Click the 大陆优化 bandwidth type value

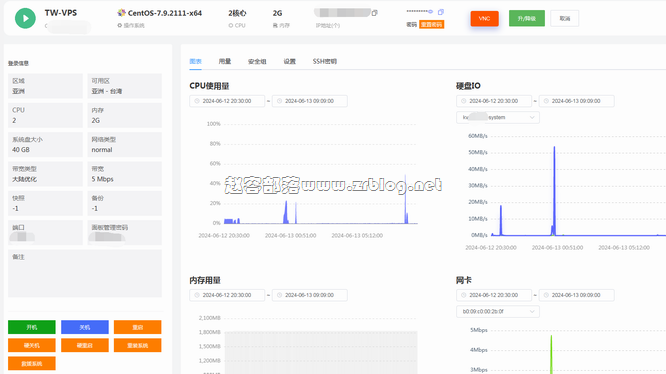25,179
